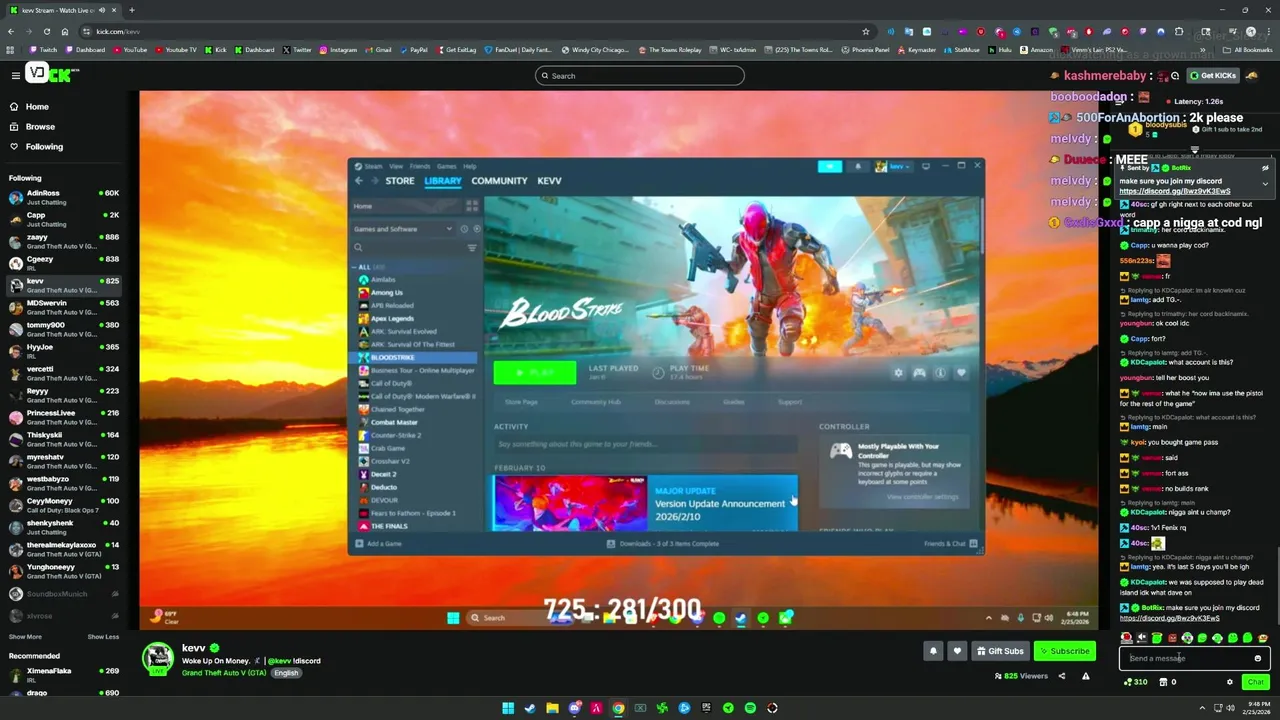The width and height of the screenshot is (1280, 720).
Task: Select Steam LIBRARY tab in stream
Action: 443,181
